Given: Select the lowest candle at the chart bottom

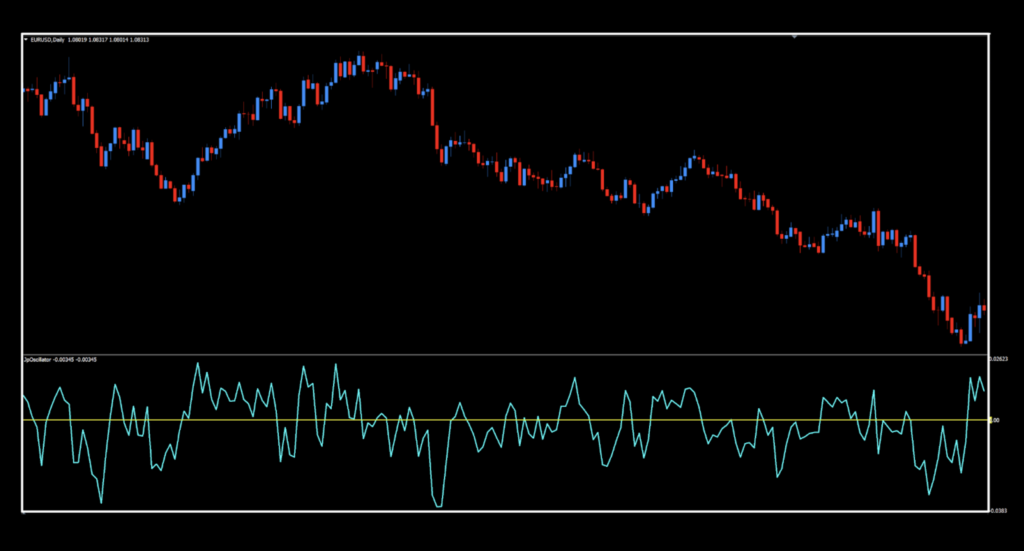Looking at the screenshot, I should point(963,336).
